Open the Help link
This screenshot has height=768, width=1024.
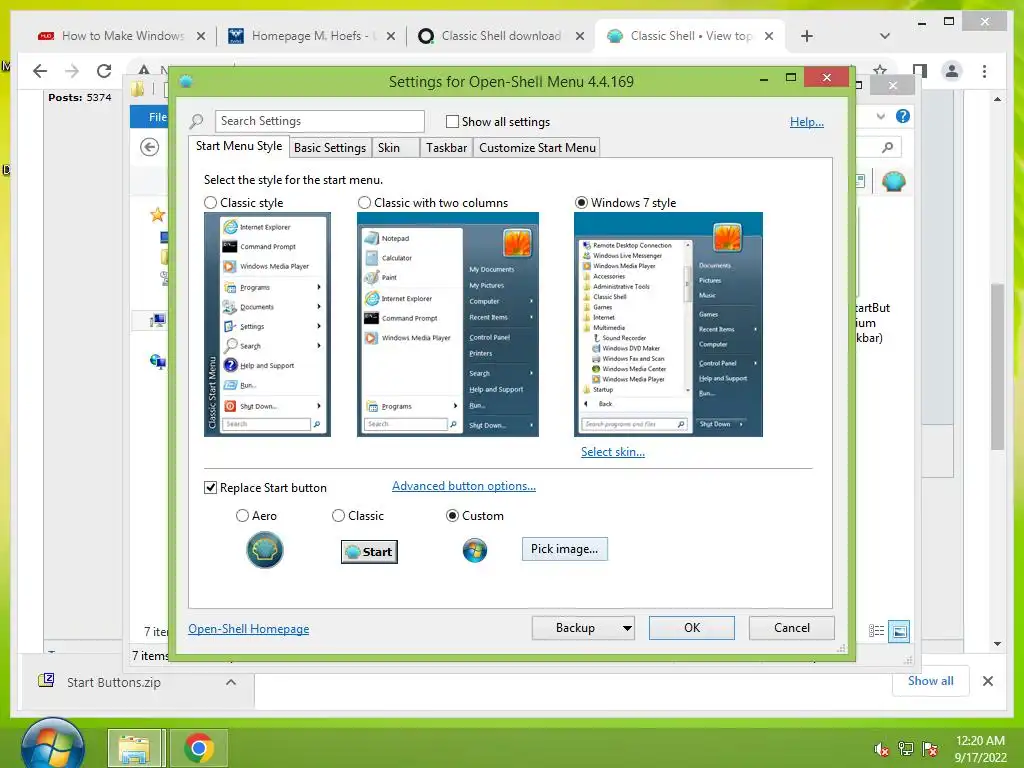[x=807, y=121]
